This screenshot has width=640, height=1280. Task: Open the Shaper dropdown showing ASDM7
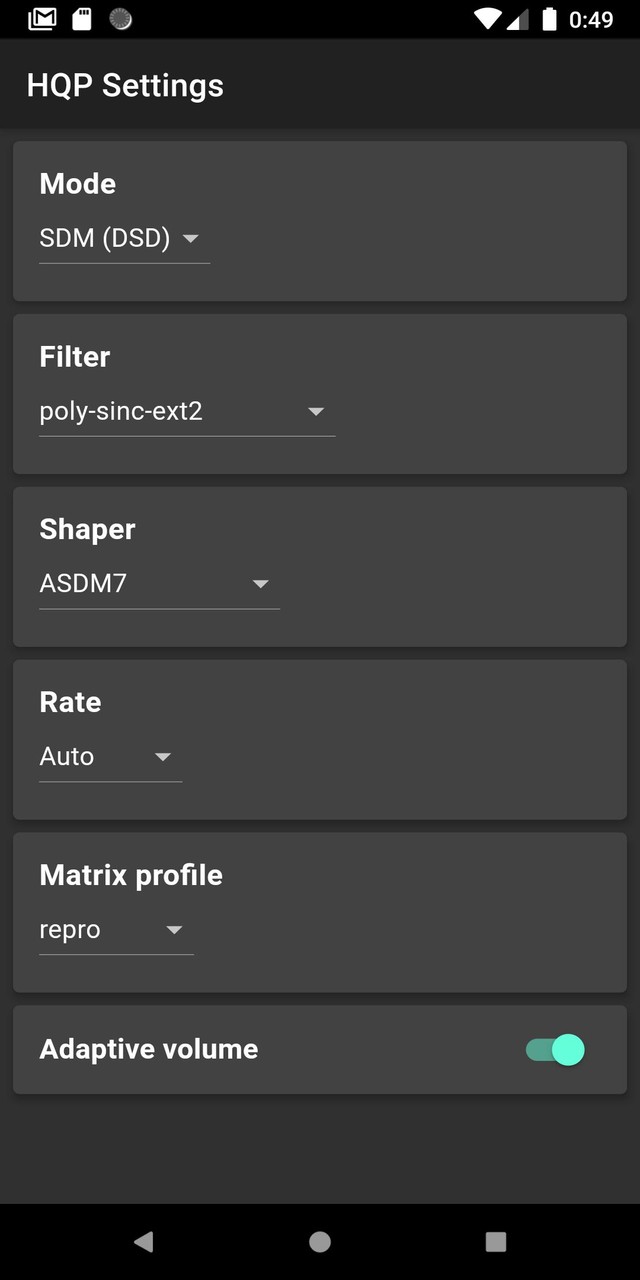tap(158, 584)
